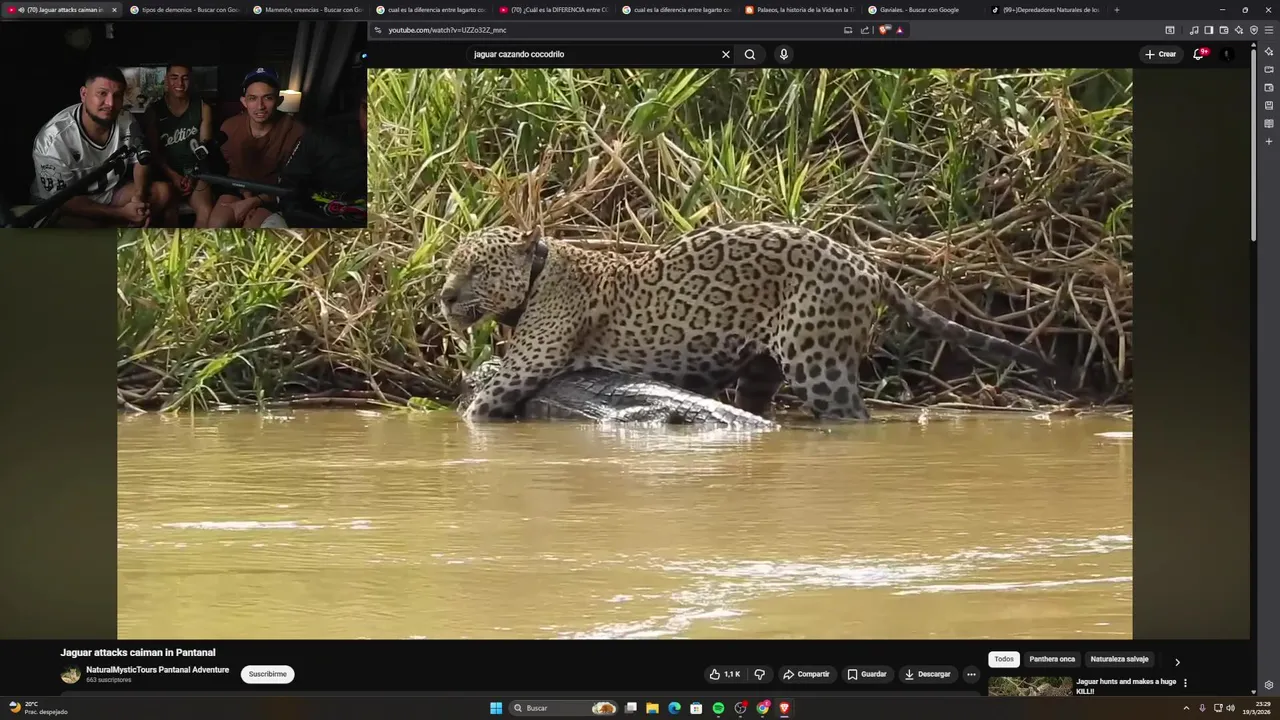Close the 'Jaguar attacks caiman' tab
The width and height of the screenshot is (1280, 720).
(x=114, y=10)
